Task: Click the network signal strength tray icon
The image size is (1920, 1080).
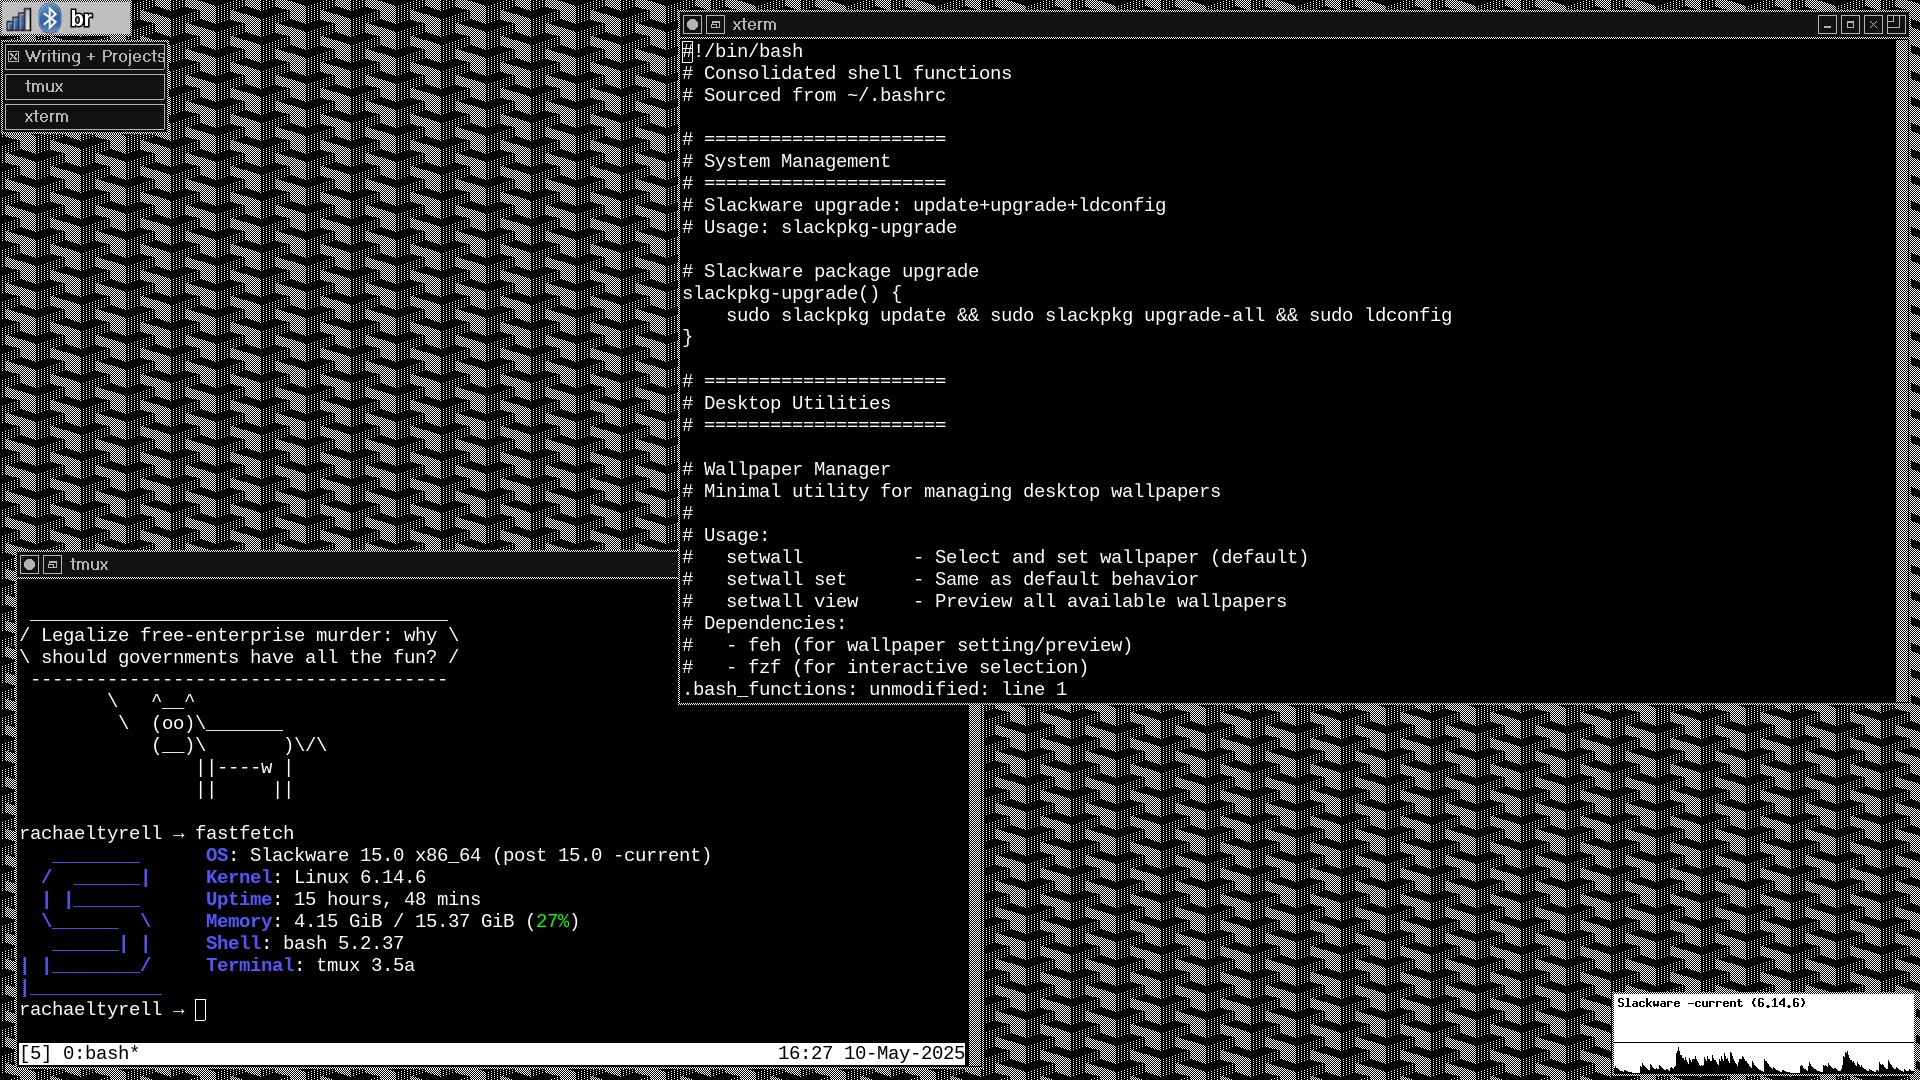Action: coord(18,19)
